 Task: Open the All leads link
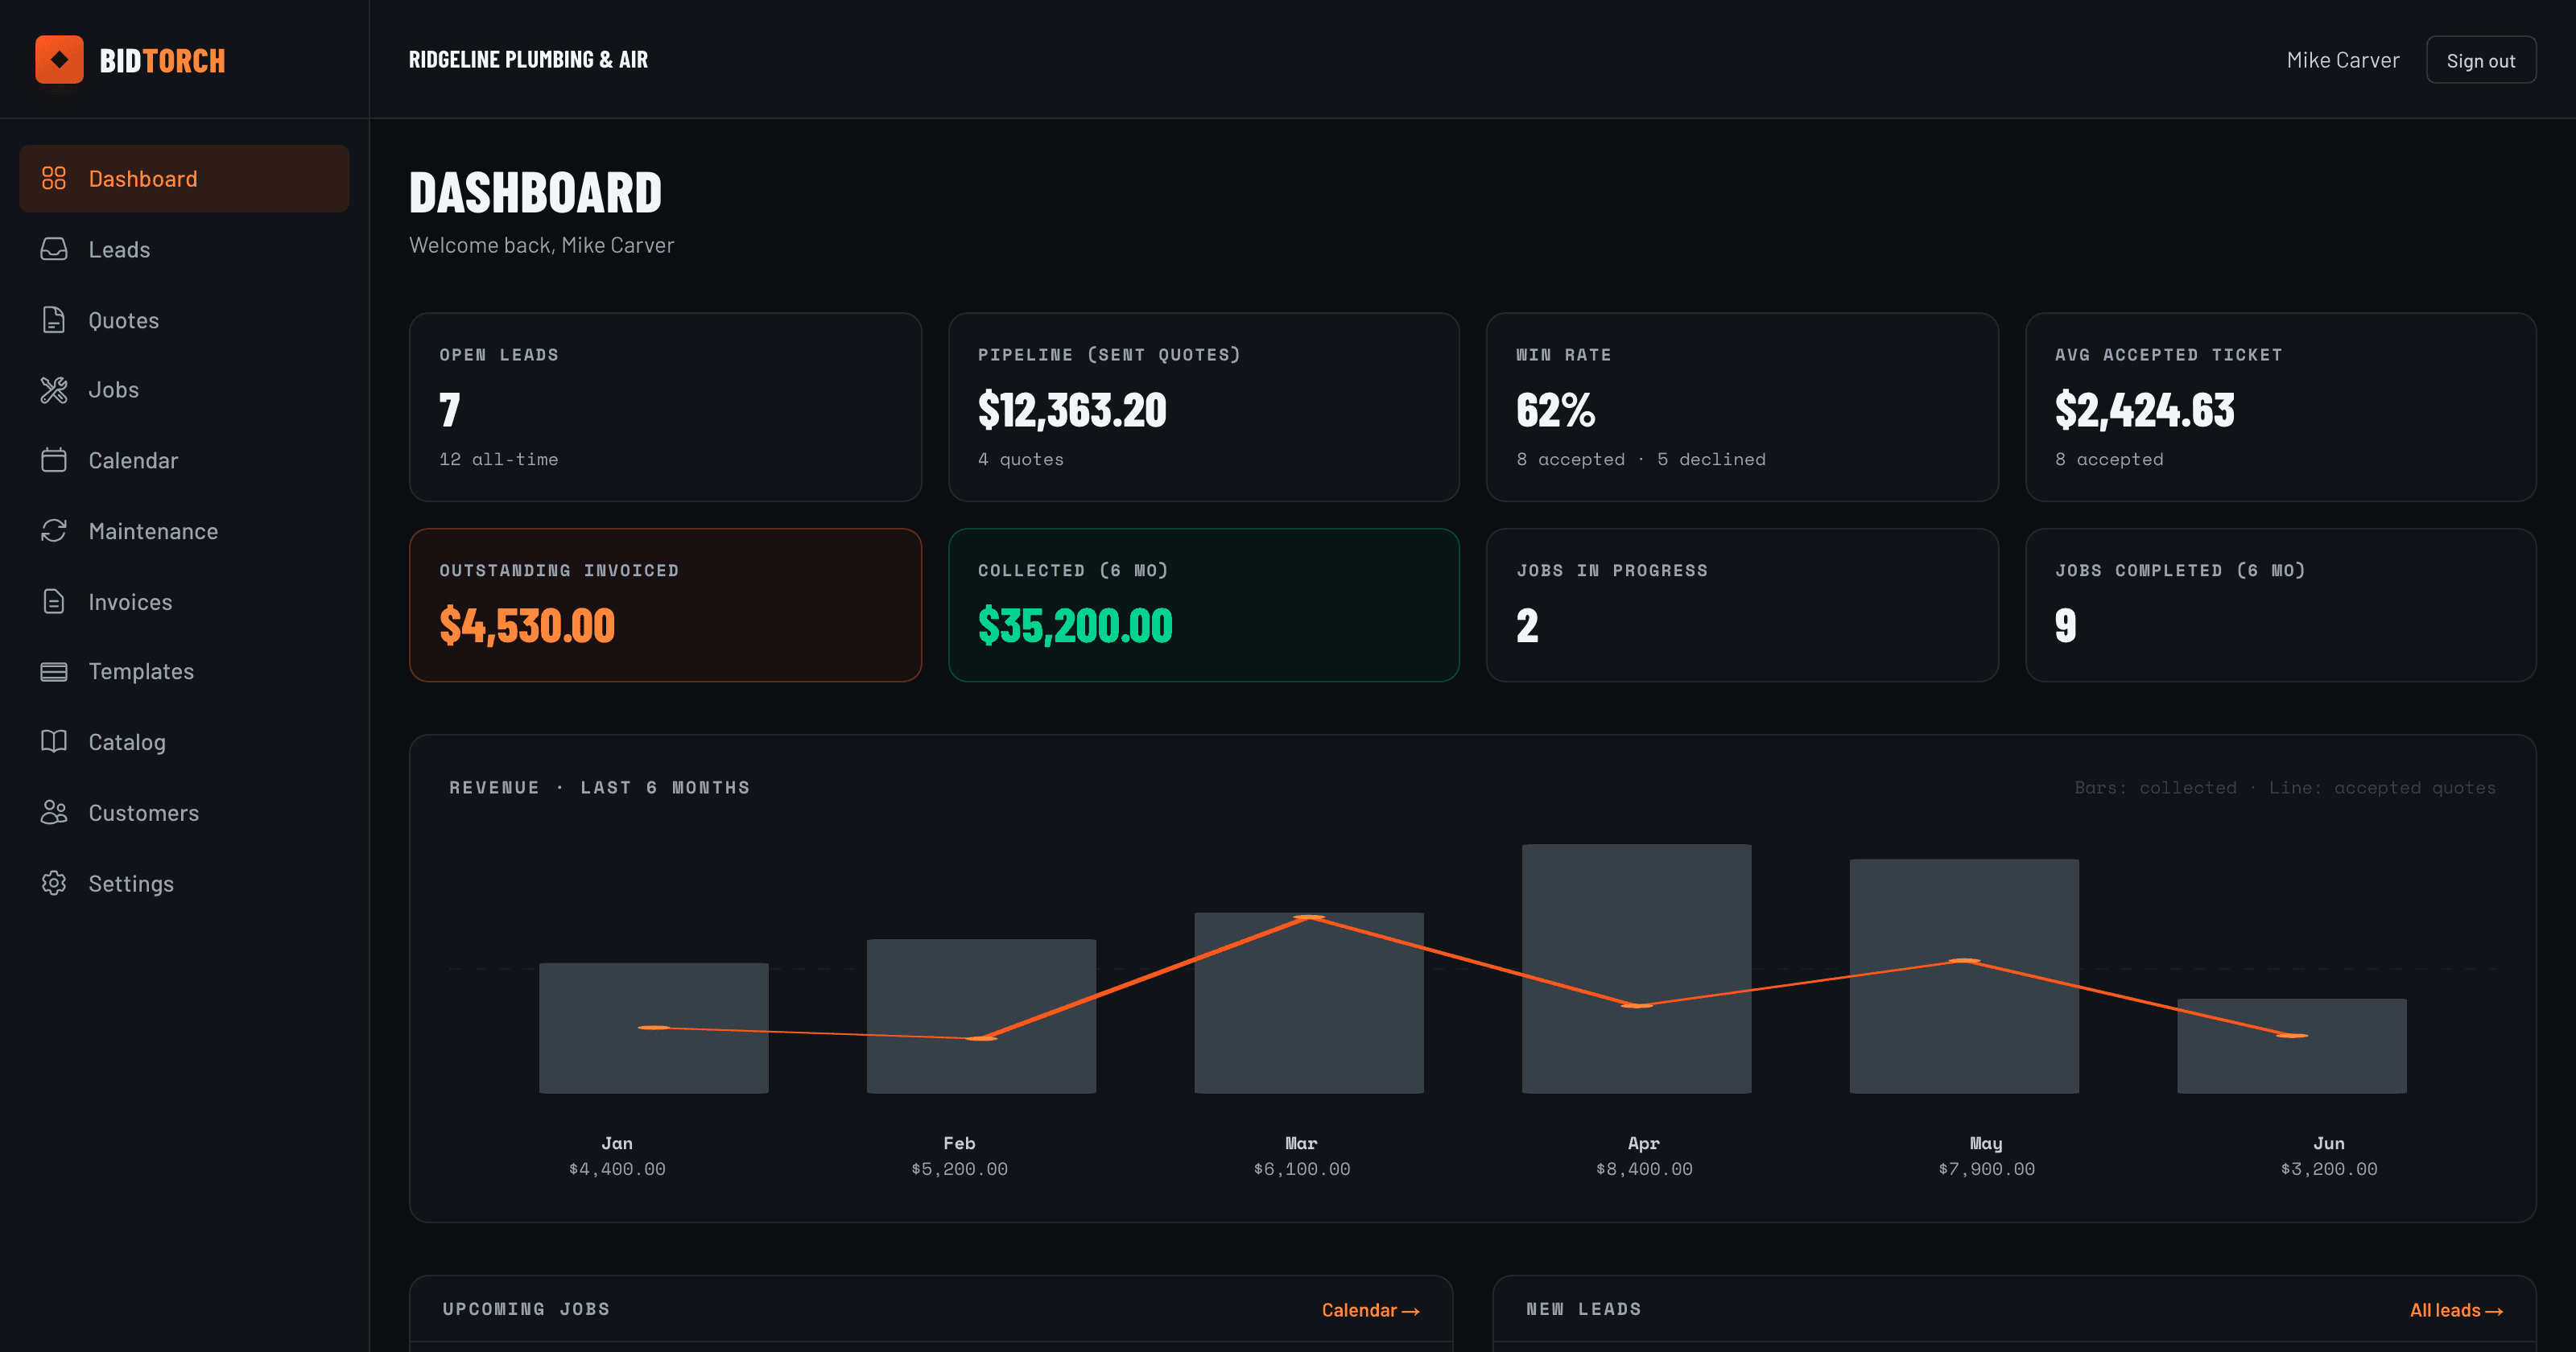coord(2456,1310)
